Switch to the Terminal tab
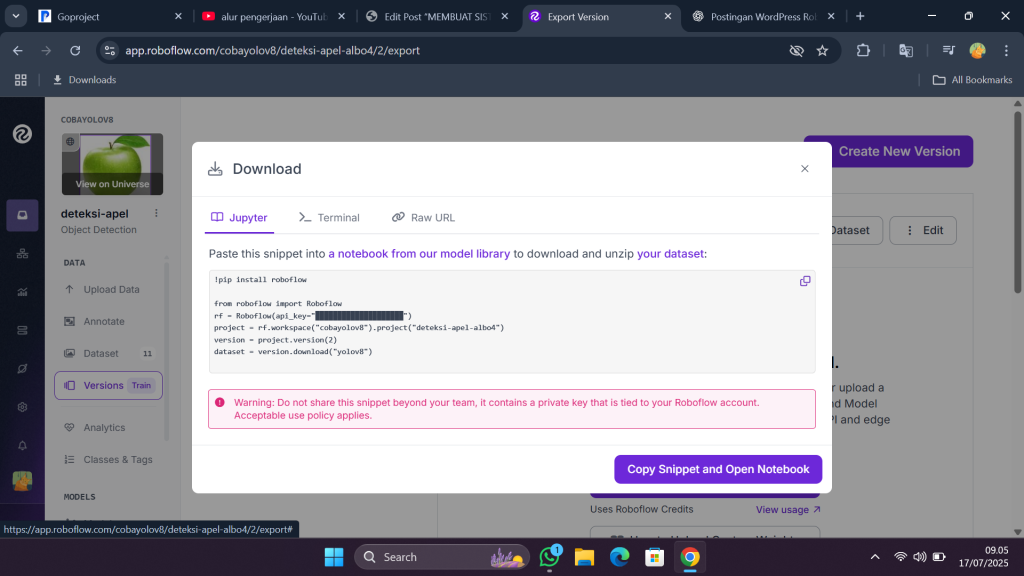 click(329, 217)
